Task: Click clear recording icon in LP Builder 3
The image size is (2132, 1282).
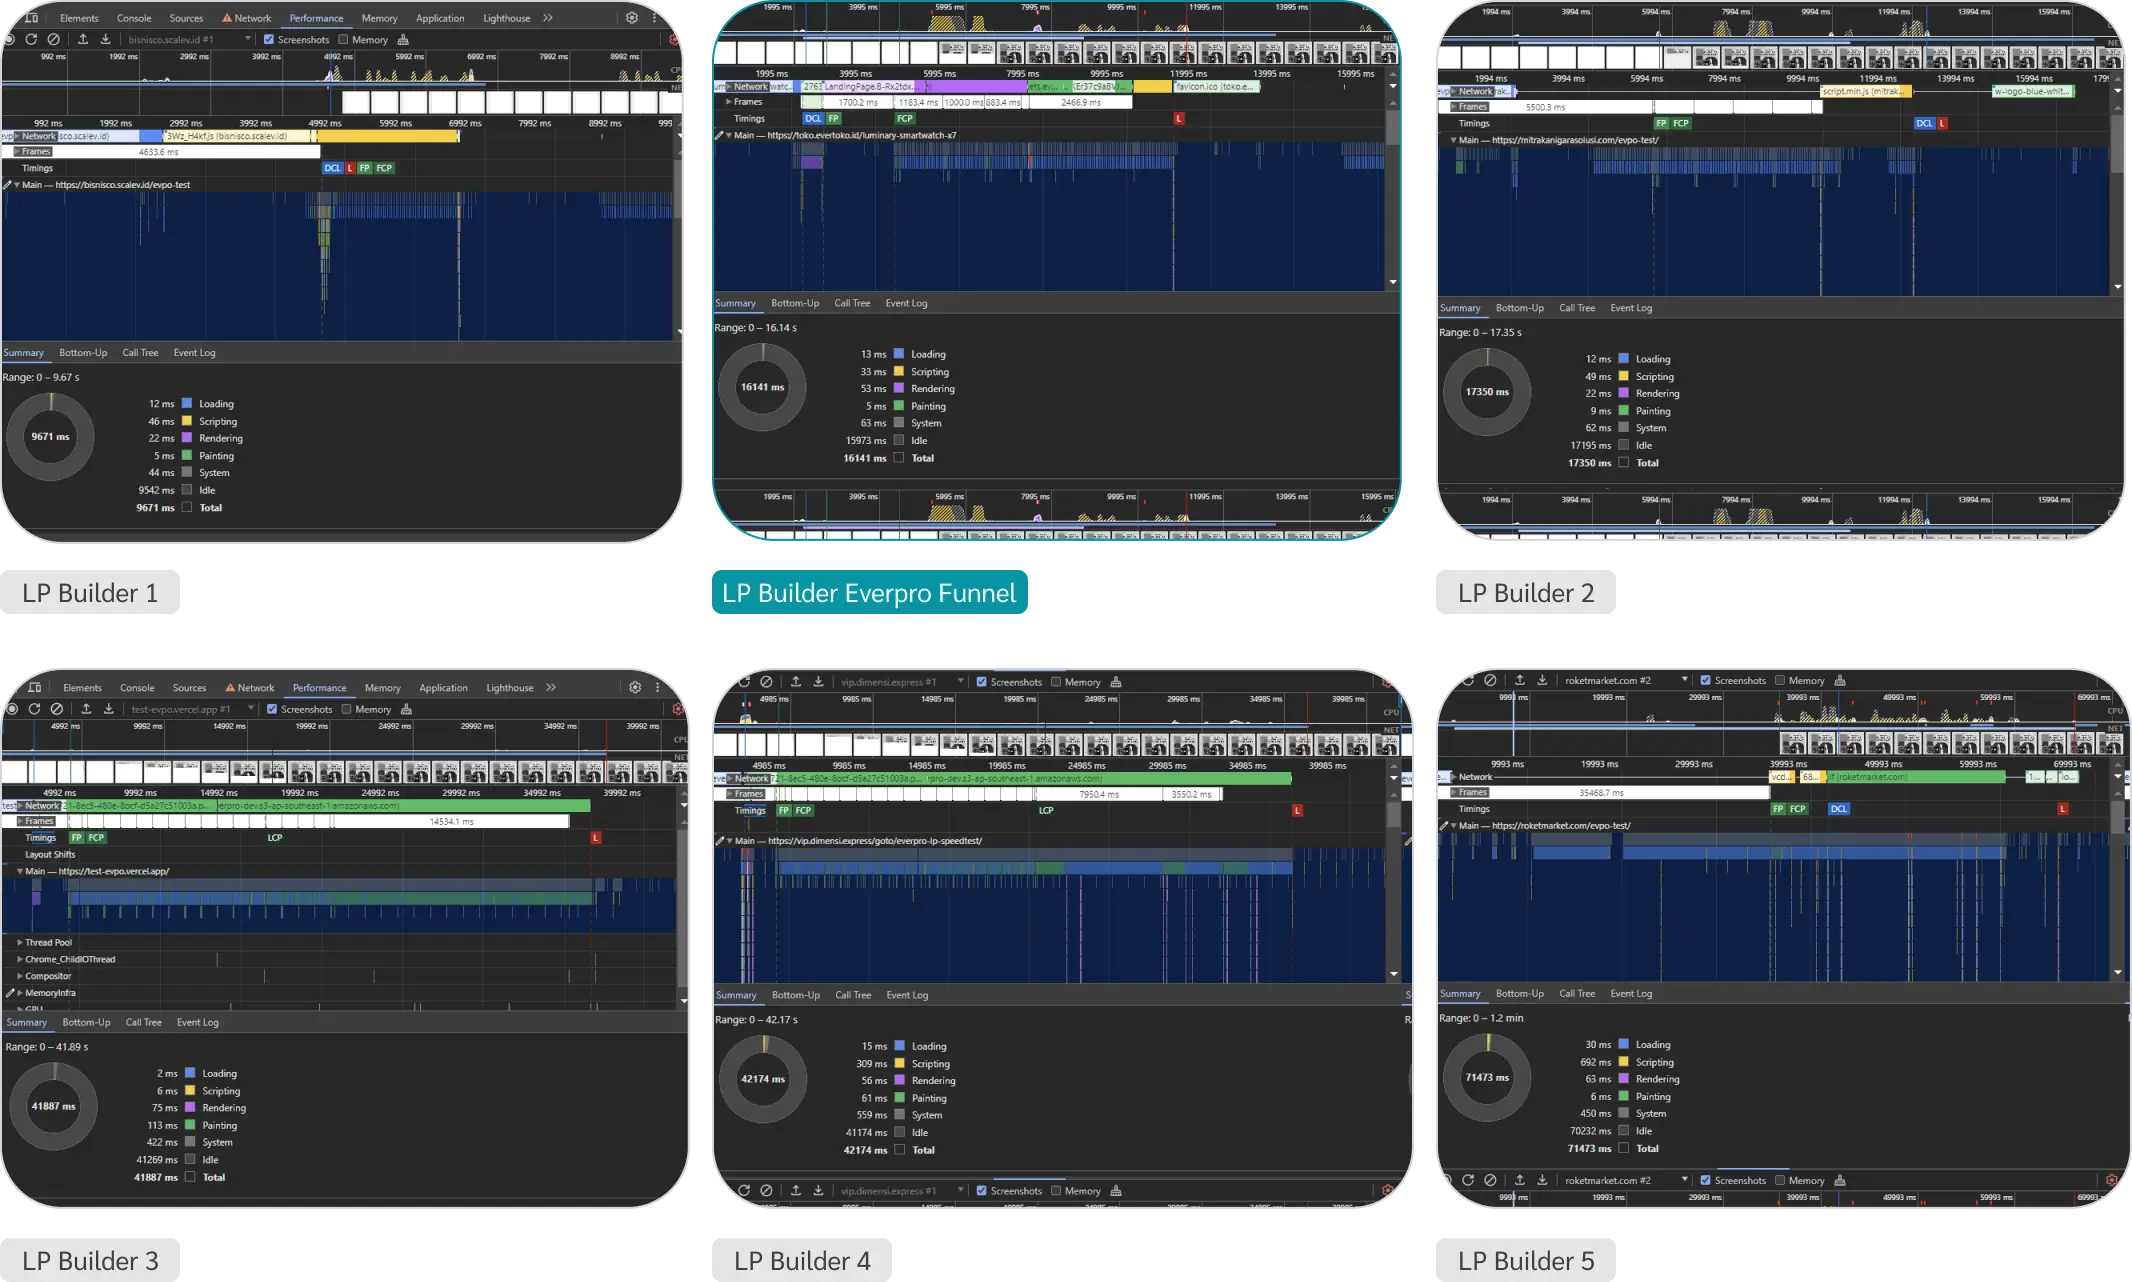Action: point(57,709)
